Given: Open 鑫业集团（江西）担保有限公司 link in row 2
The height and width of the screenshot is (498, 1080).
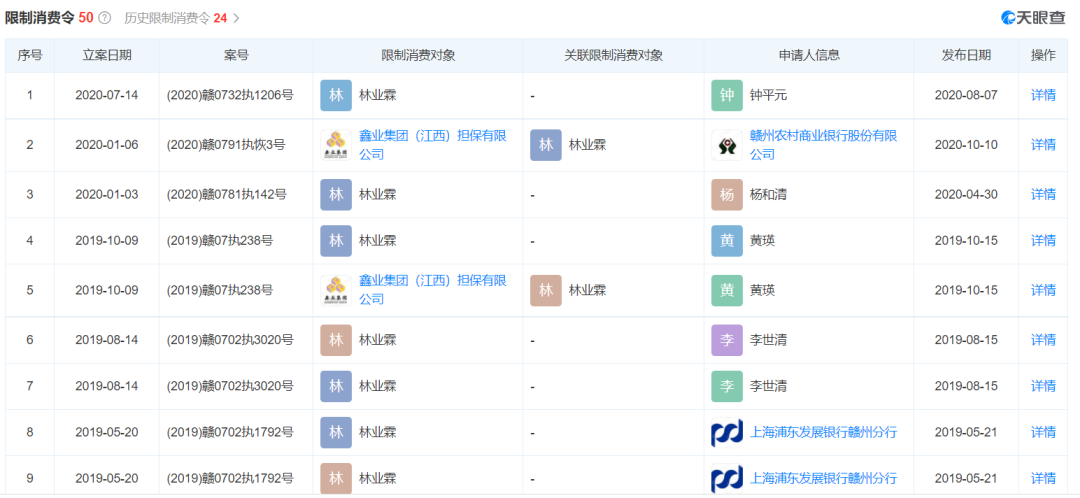Looking at the screenshot, I should (x=433, y=145).
